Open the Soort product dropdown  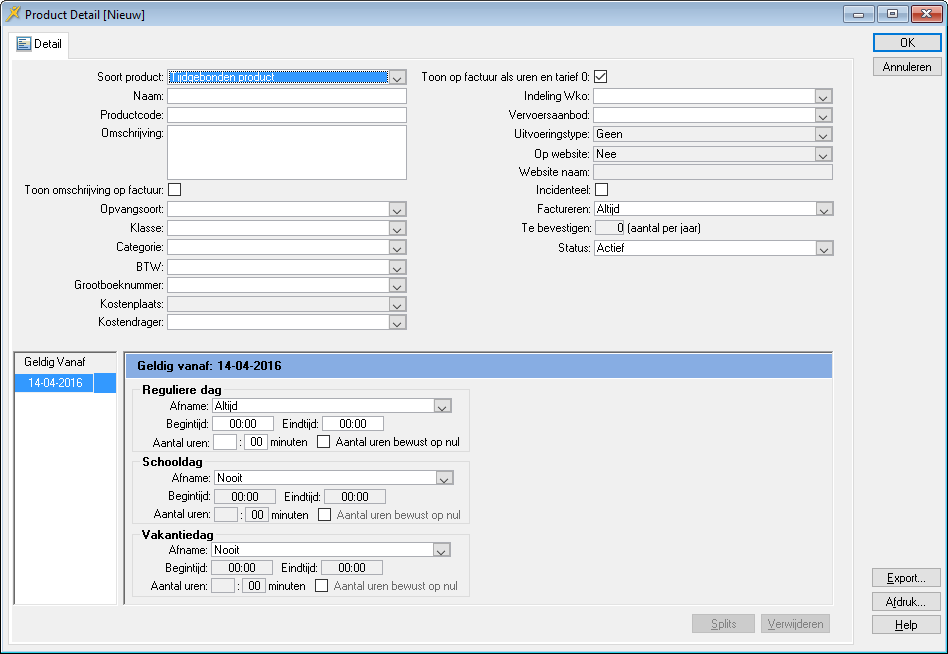click(397, 77)
